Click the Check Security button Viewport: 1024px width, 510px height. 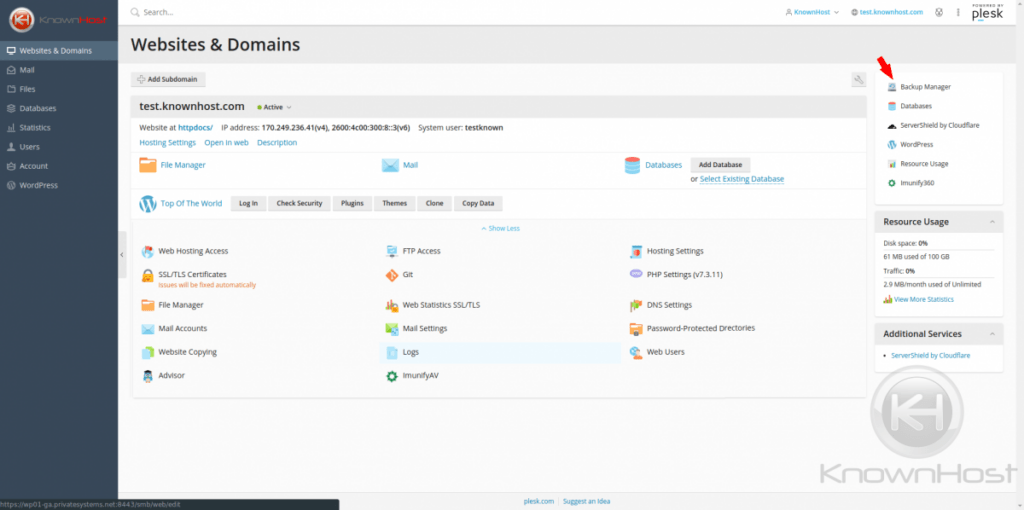click(299, 203)
